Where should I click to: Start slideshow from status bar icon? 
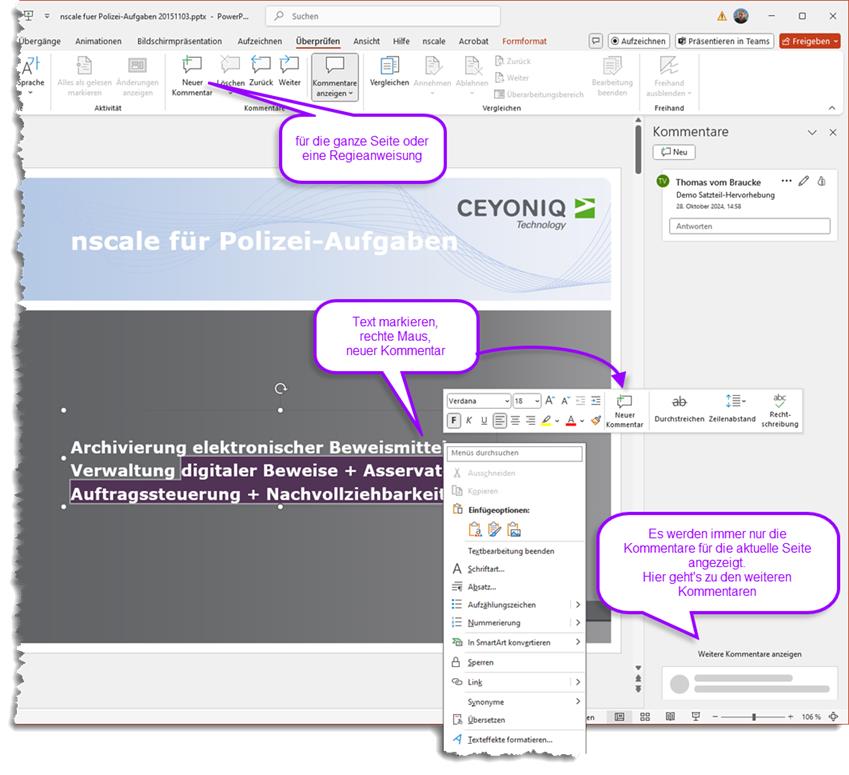tap(696, 717)
